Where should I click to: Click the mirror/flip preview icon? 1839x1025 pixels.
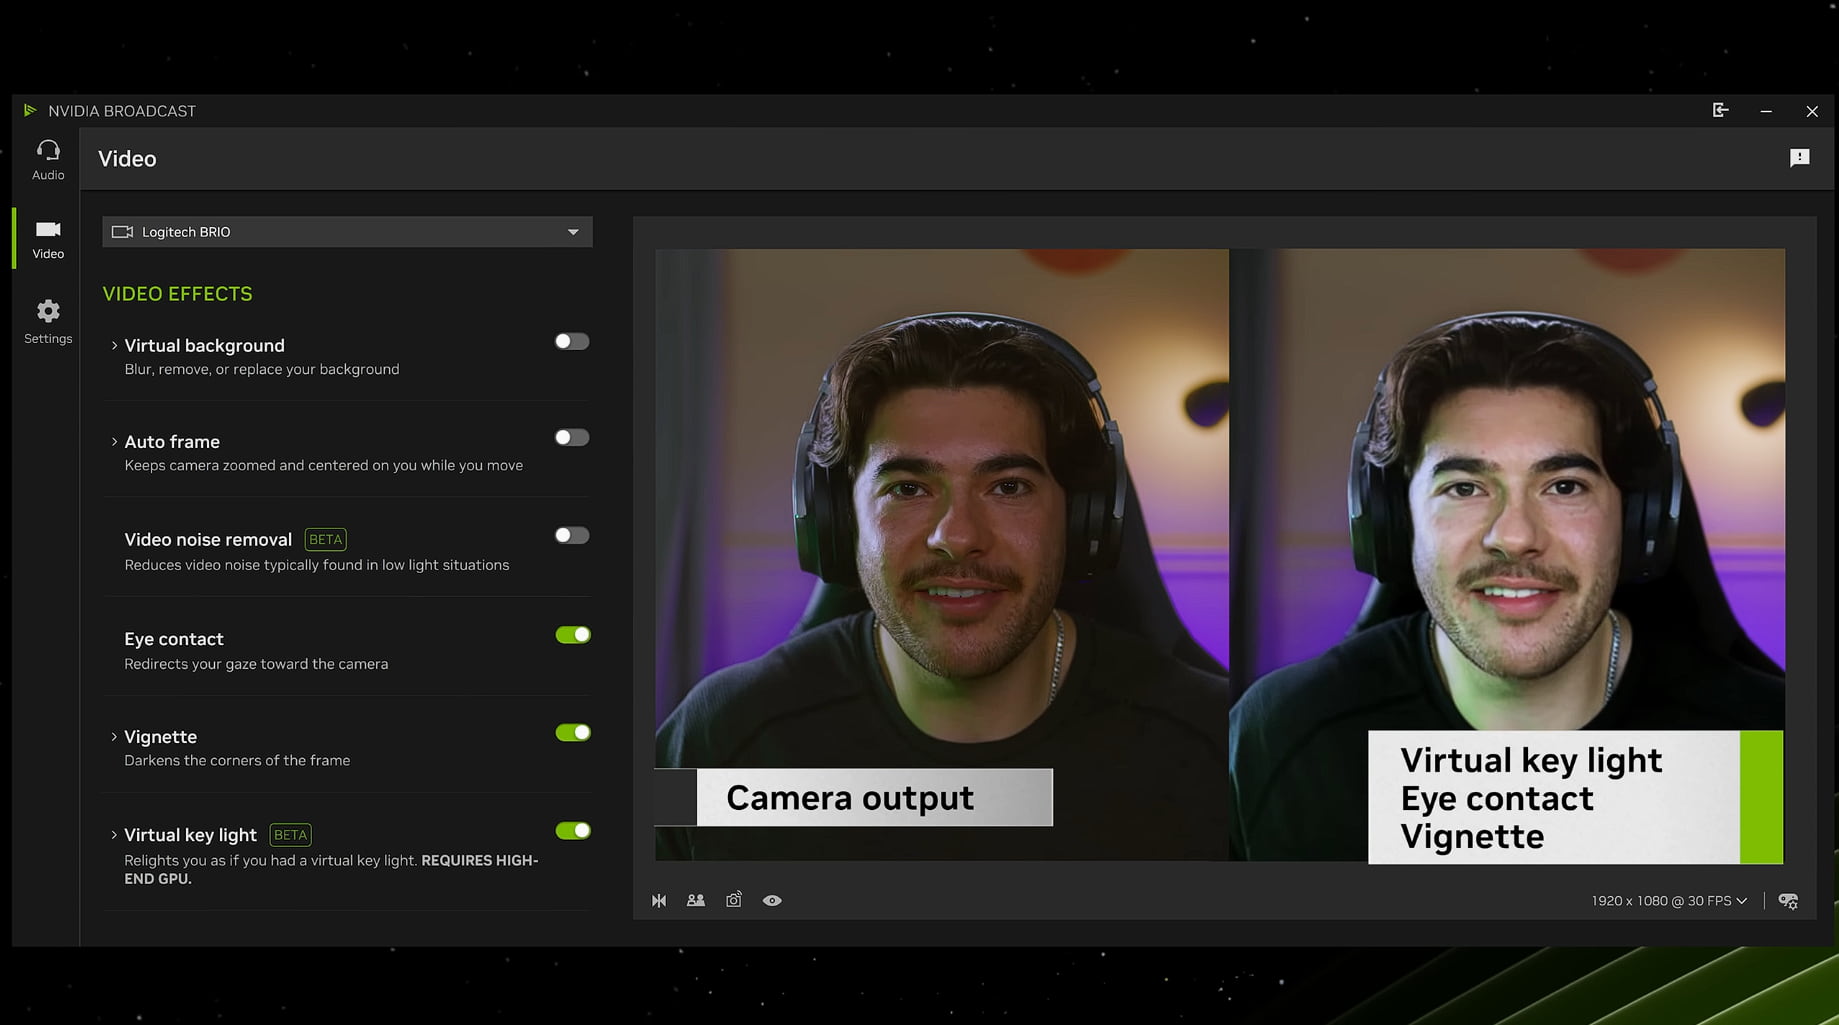click(x=659, y=900)
